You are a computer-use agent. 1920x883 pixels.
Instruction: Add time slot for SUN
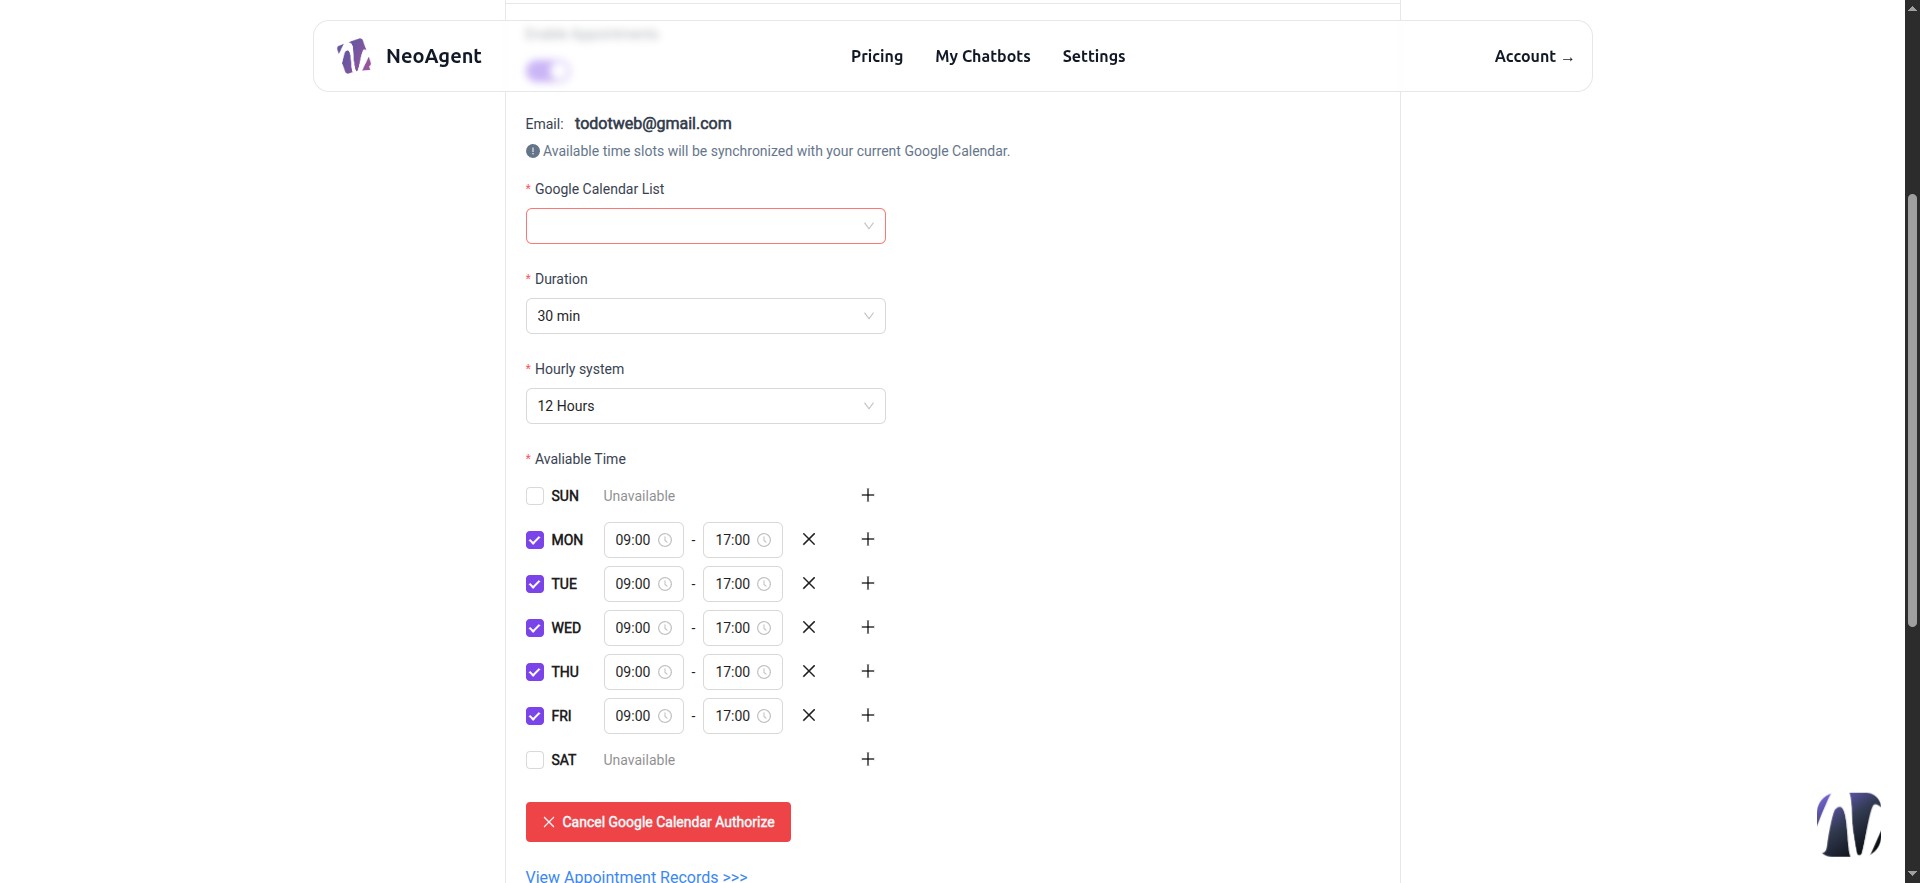click(x=868, y=495)
